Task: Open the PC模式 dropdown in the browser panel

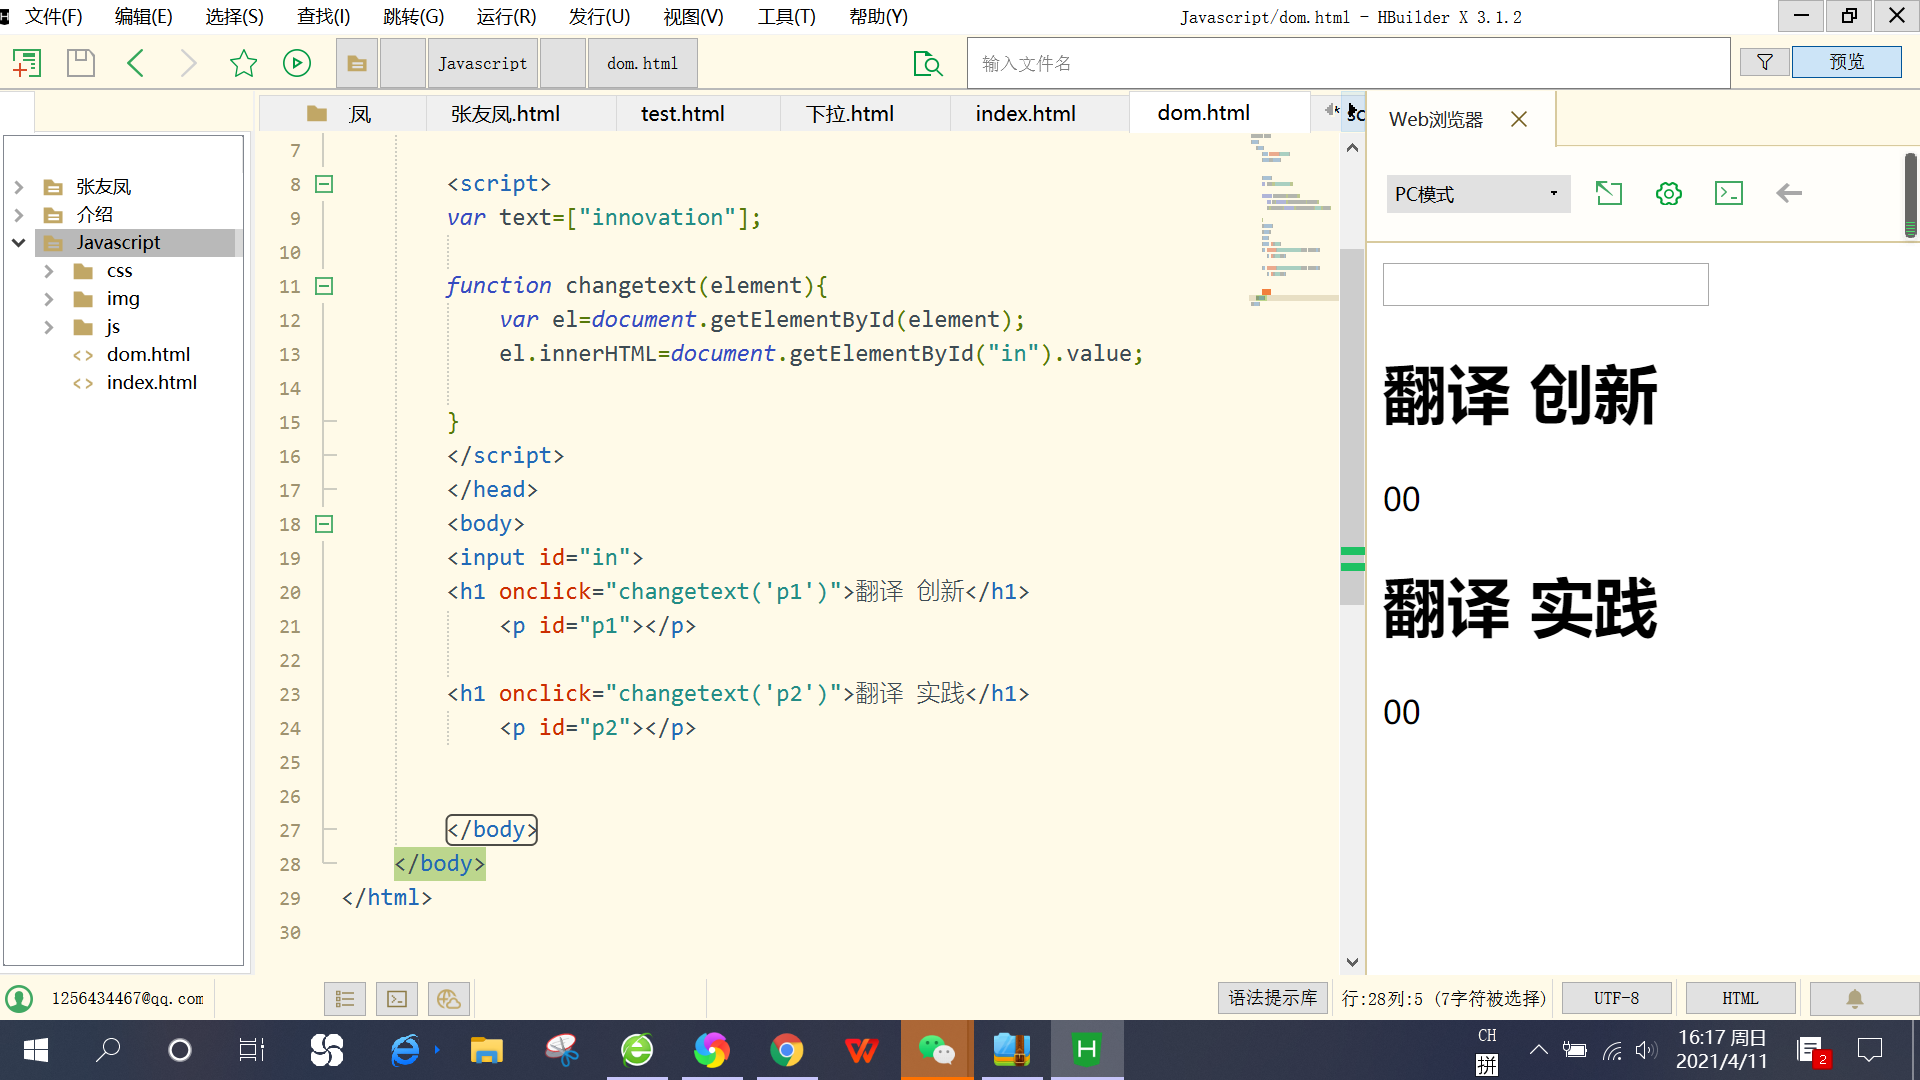Action: 1477,193
